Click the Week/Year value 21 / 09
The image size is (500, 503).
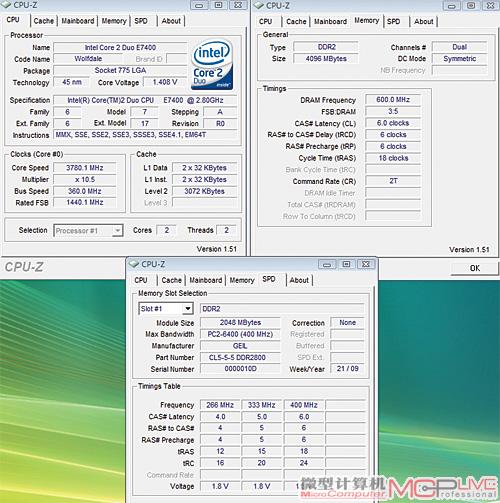[x=347, y=369]
